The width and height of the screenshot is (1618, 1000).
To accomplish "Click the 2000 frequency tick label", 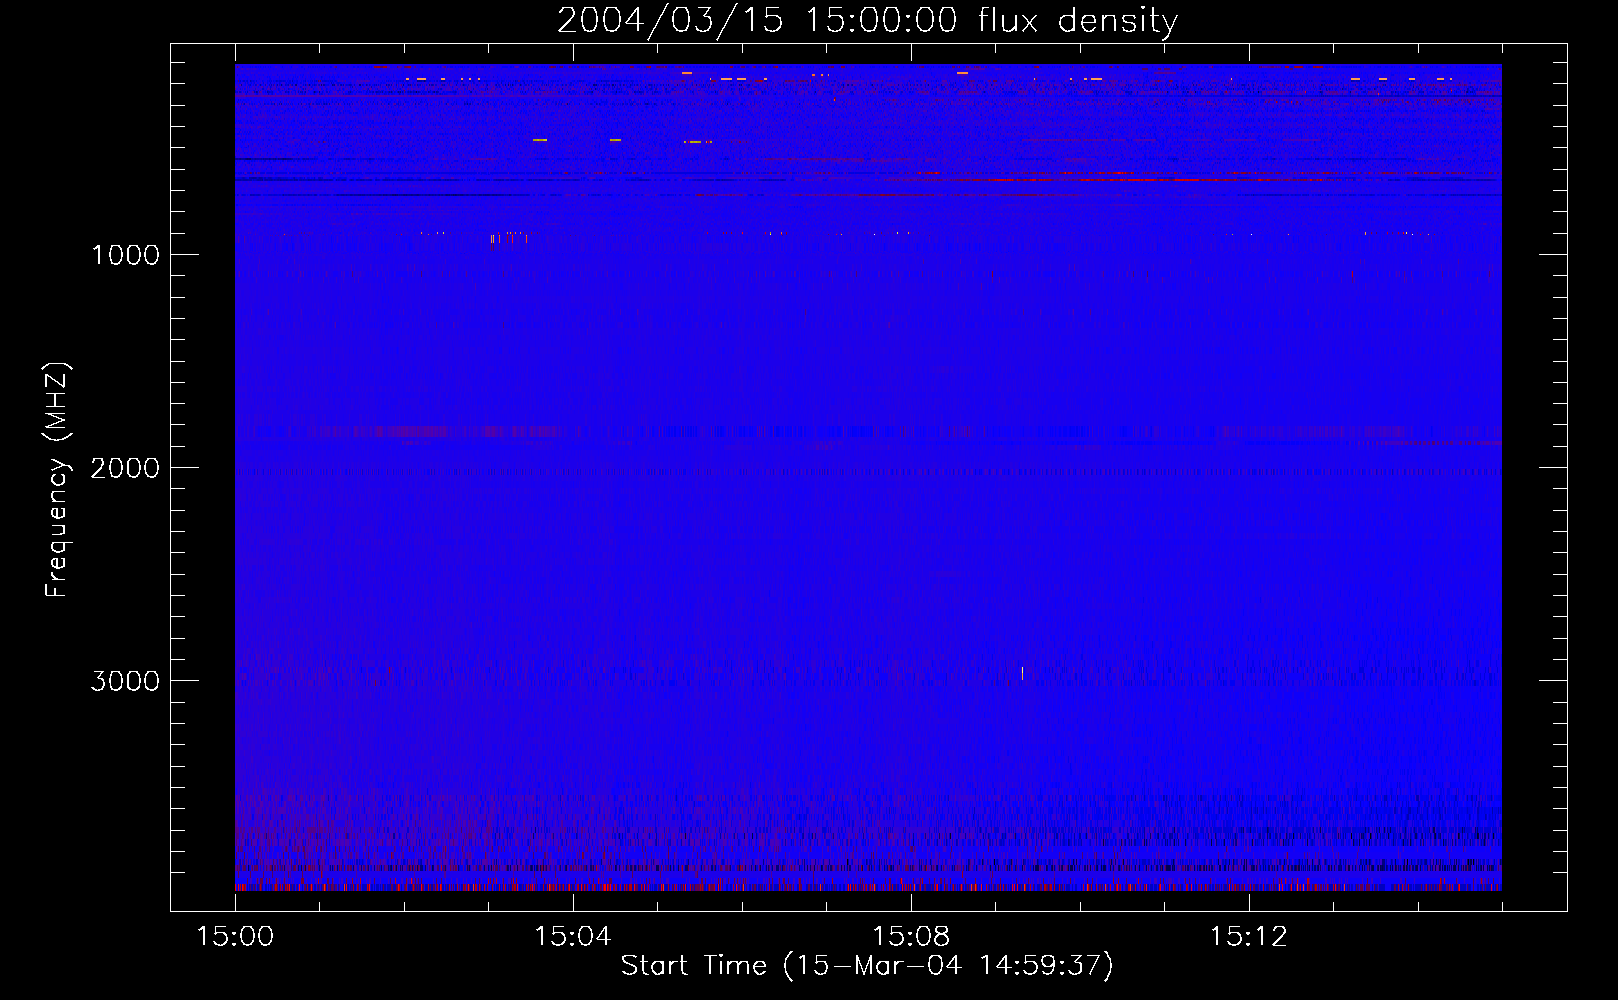I will (125, 468).
